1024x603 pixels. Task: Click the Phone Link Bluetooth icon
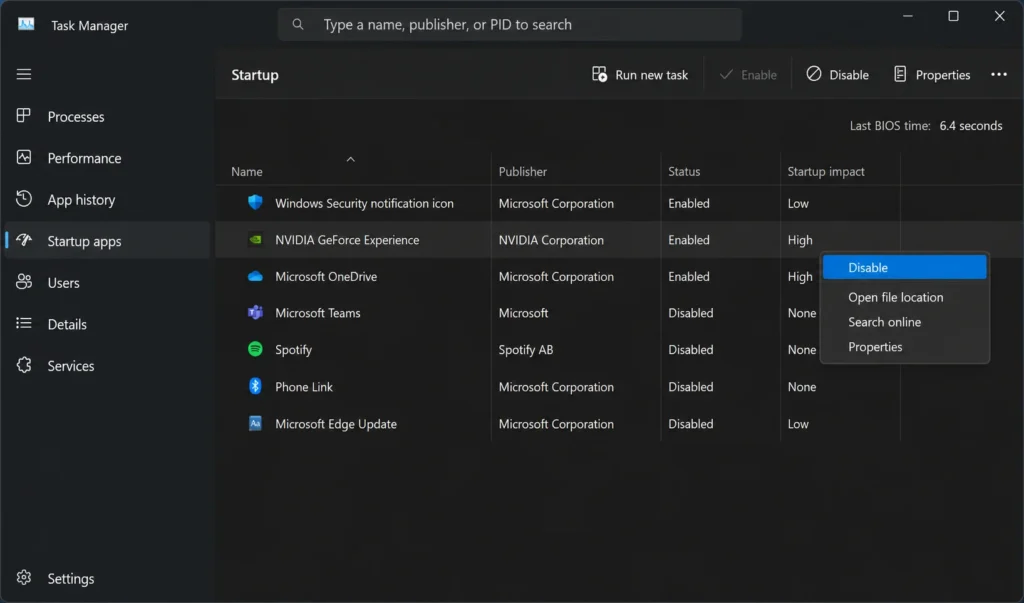[x=255, y=386]
